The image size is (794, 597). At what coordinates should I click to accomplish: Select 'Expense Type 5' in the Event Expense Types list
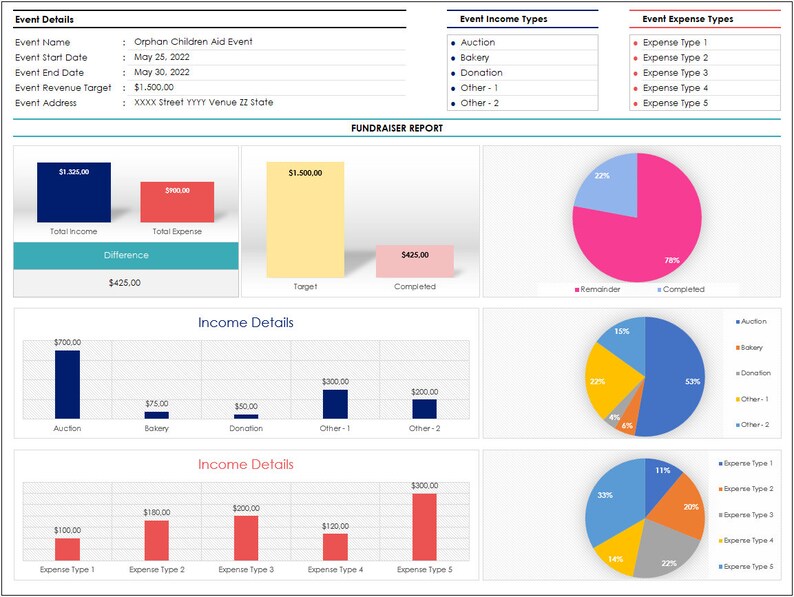tap(705, 103)
